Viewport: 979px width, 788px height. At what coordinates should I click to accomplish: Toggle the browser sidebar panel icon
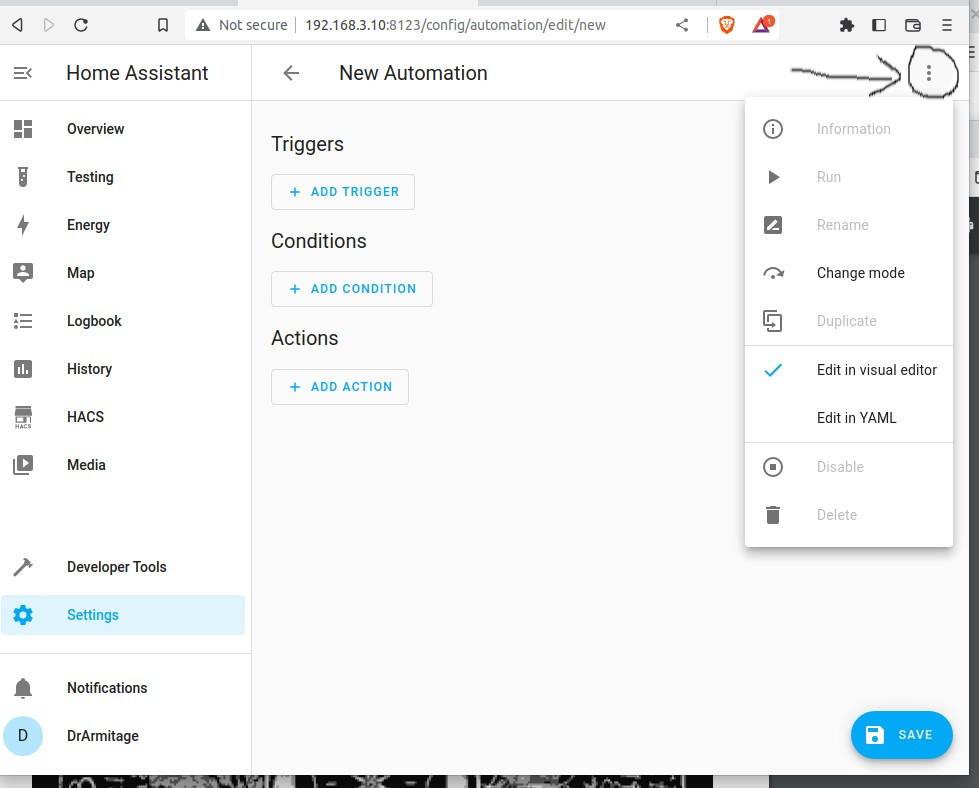879,25
